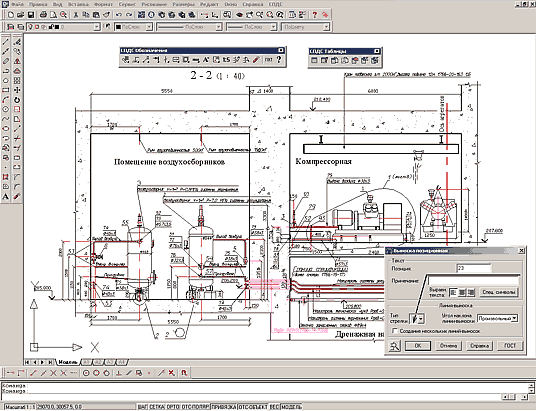Switch to the Модель tab
This screenshot has height=411, width=536.
pos(68,362)
